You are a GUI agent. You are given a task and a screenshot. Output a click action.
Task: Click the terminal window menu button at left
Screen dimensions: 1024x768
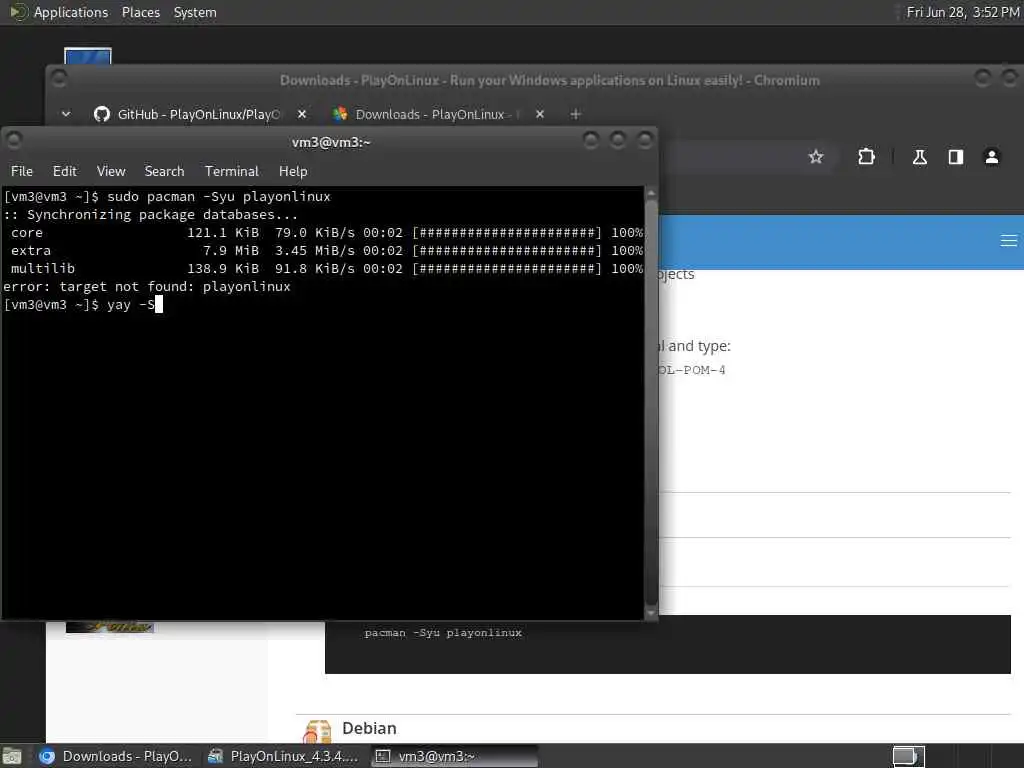point(14,140)
